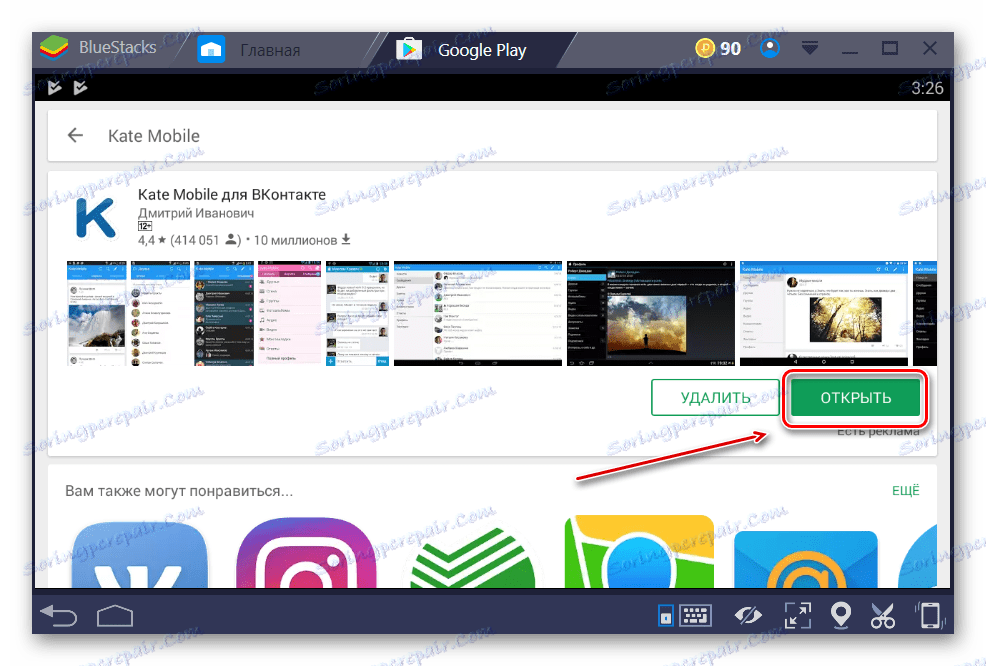The height and width of the screenshot is (666, 986).
Task: Click the scissors screenshot icon
Action: [883, 615]
